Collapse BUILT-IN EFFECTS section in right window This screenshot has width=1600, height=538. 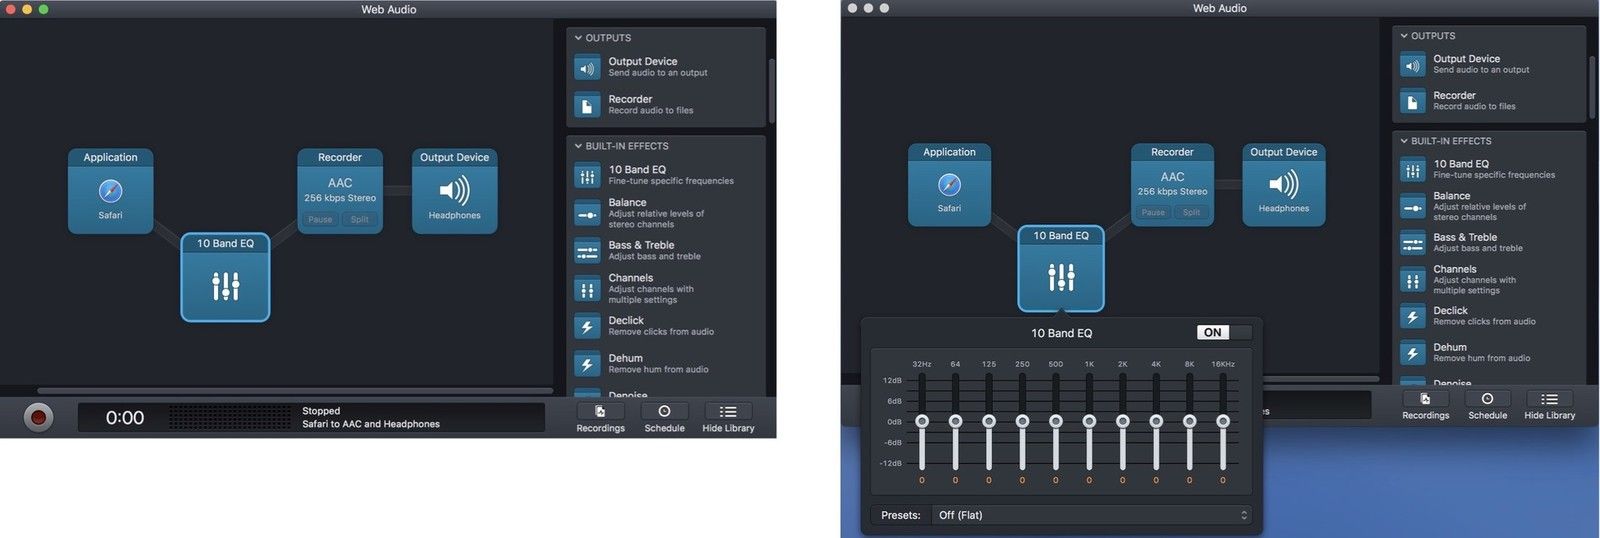pos(1404,141)
